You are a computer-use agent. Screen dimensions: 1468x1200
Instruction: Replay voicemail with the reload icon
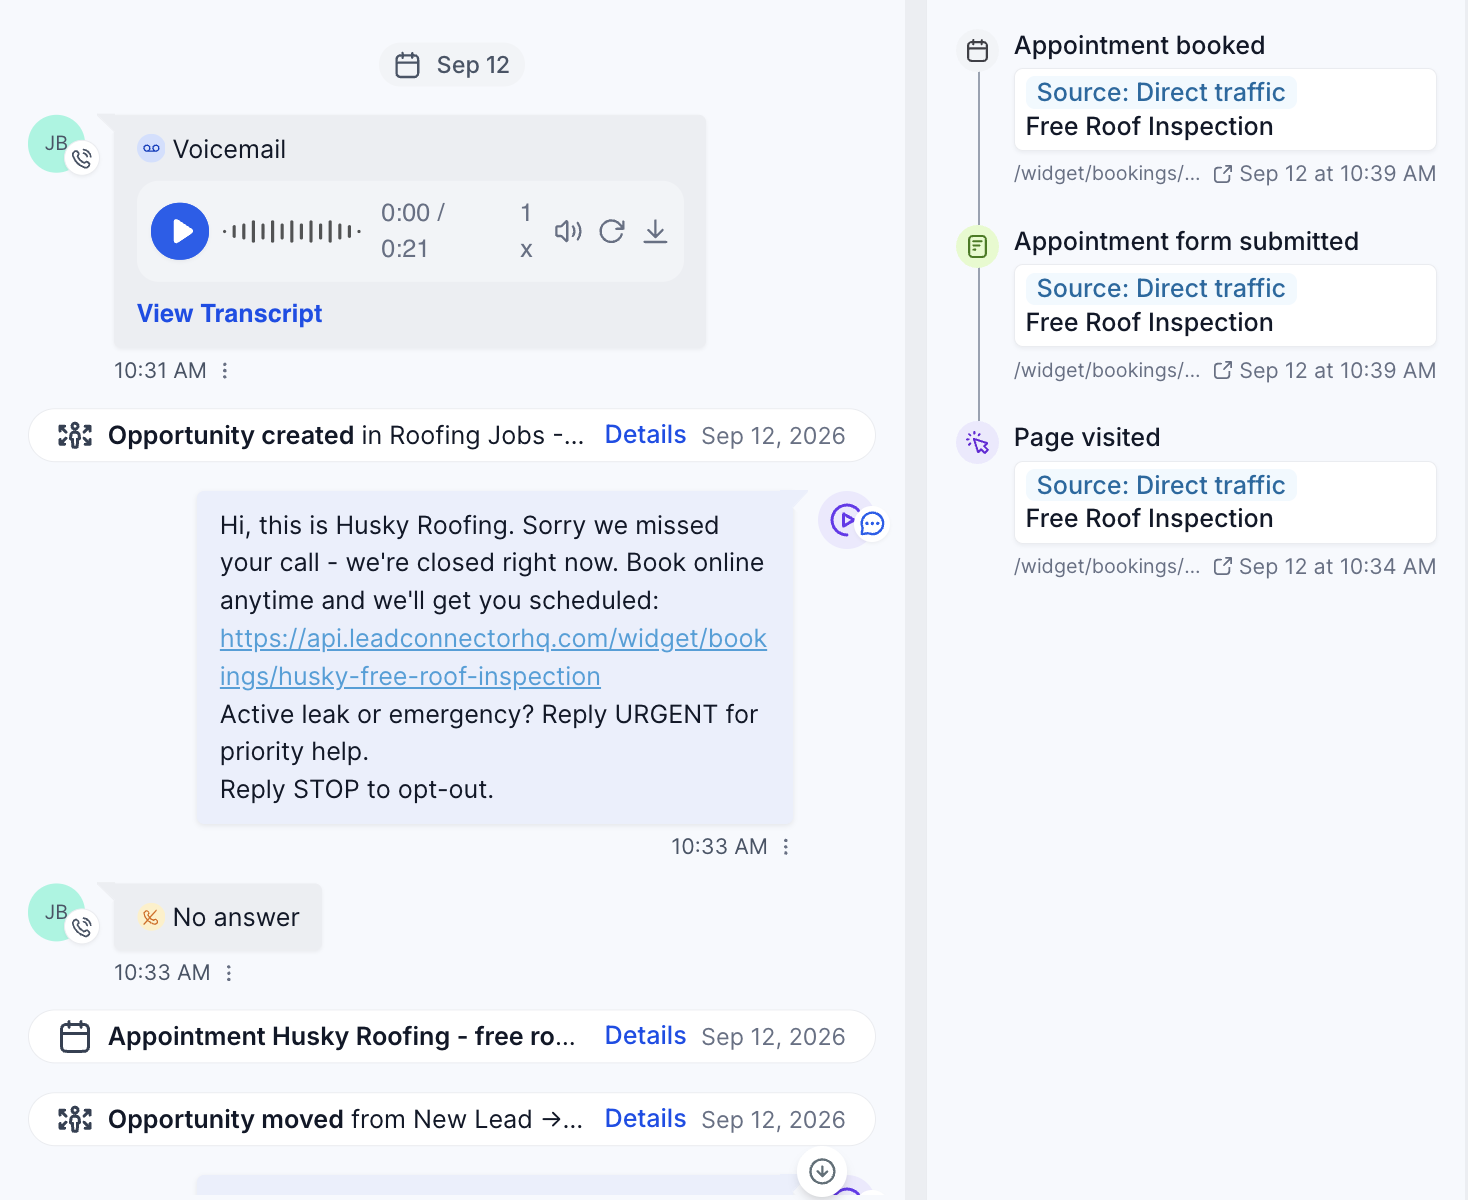(612, 231)
